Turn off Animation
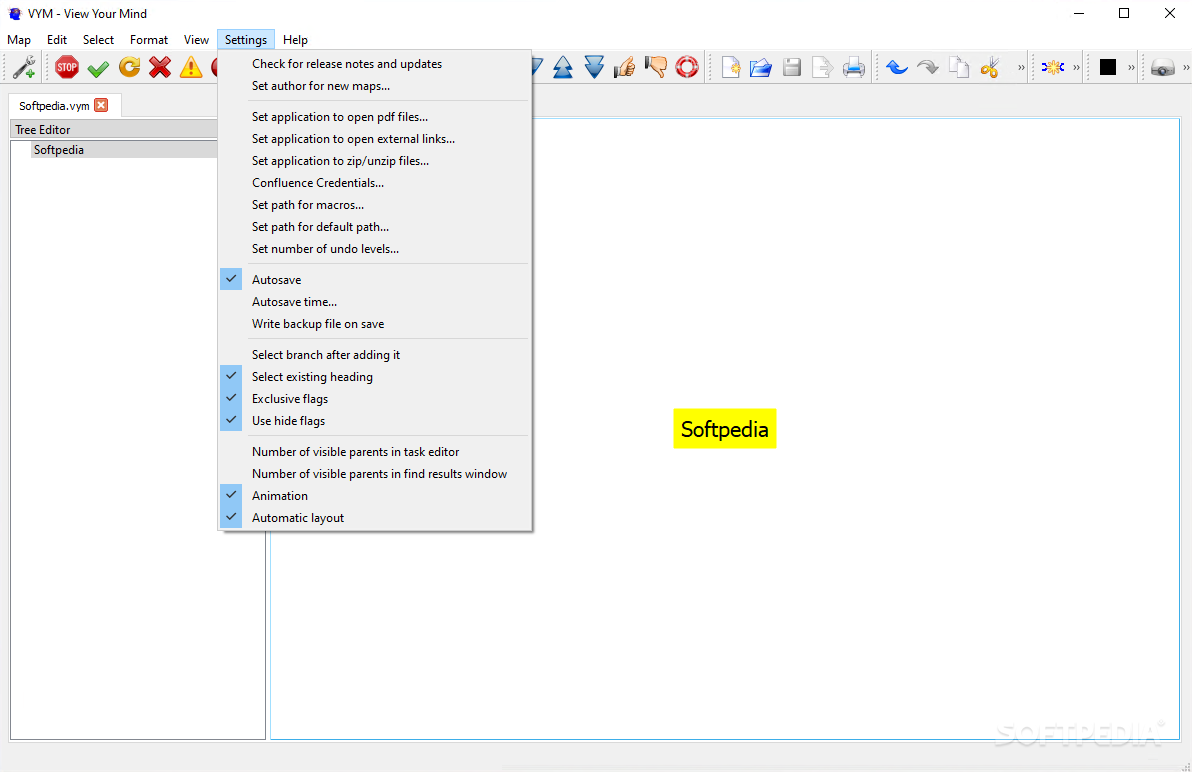This screenshot has height=772, width=1192. pyautogui.click(x=375, y=495)
